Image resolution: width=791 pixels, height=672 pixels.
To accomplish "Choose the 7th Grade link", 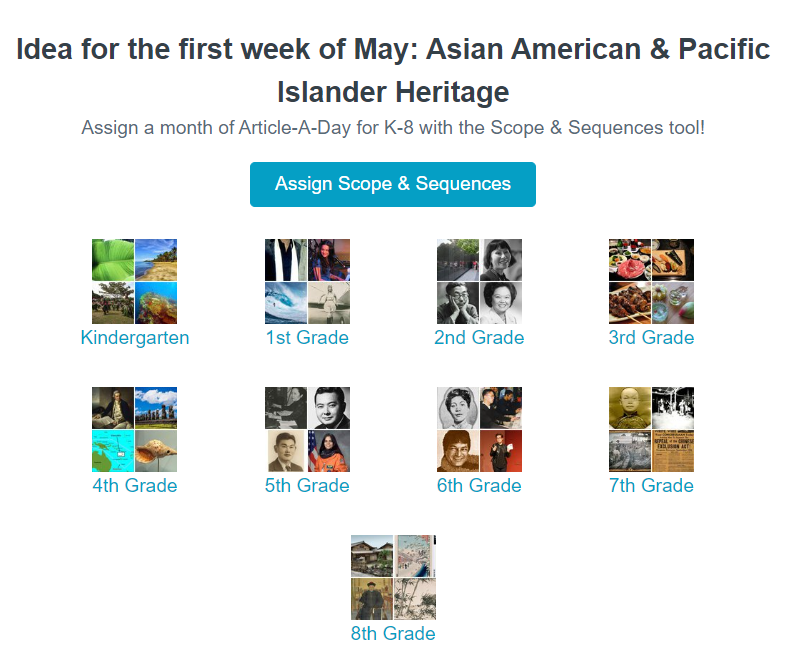I will pyautogui.click(x=651, y=486).
